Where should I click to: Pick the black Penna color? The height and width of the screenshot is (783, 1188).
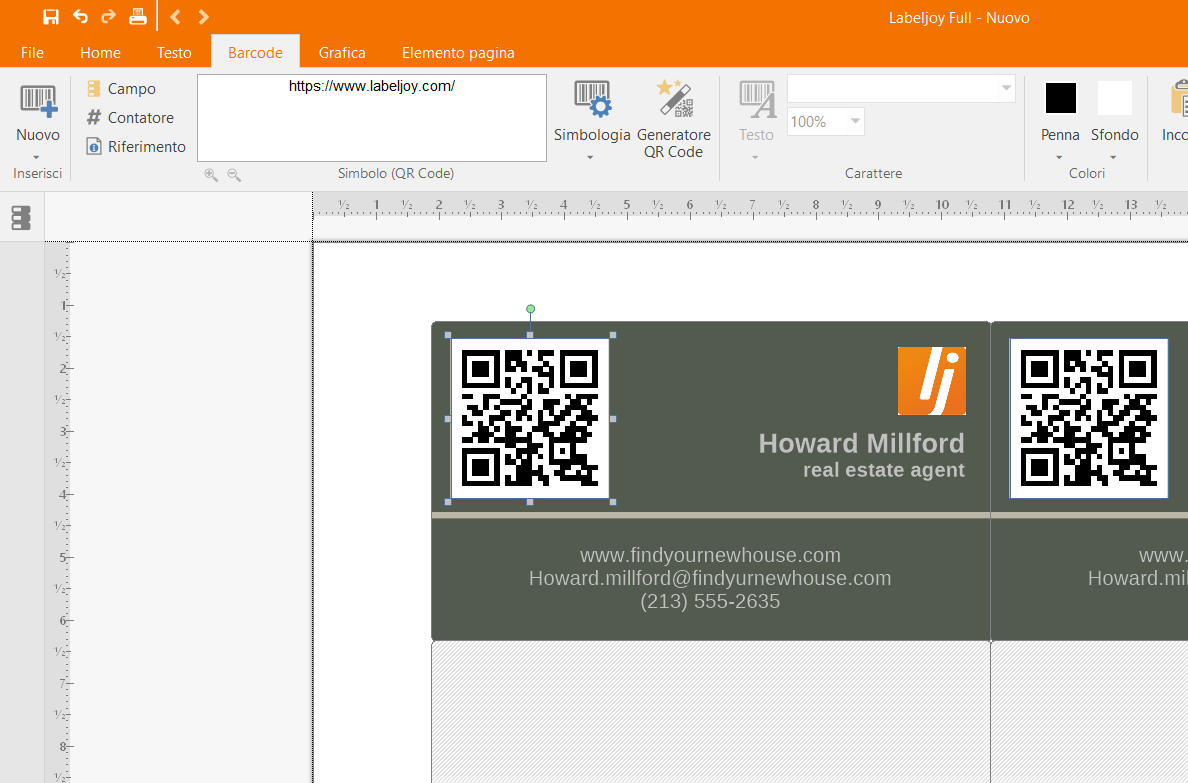coord(1061,99)
